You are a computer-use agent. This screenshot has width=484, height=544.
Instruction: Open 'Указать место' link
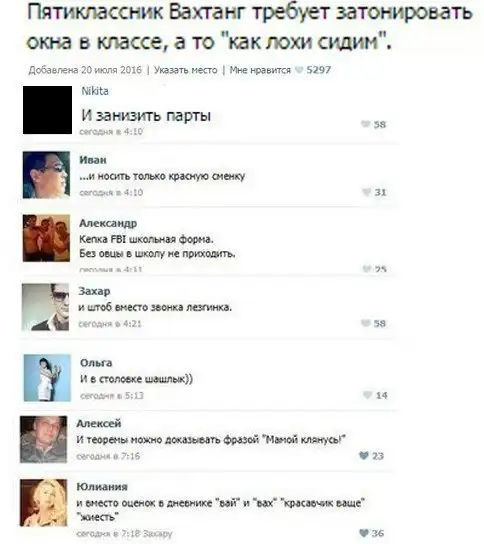click(186, 70)
